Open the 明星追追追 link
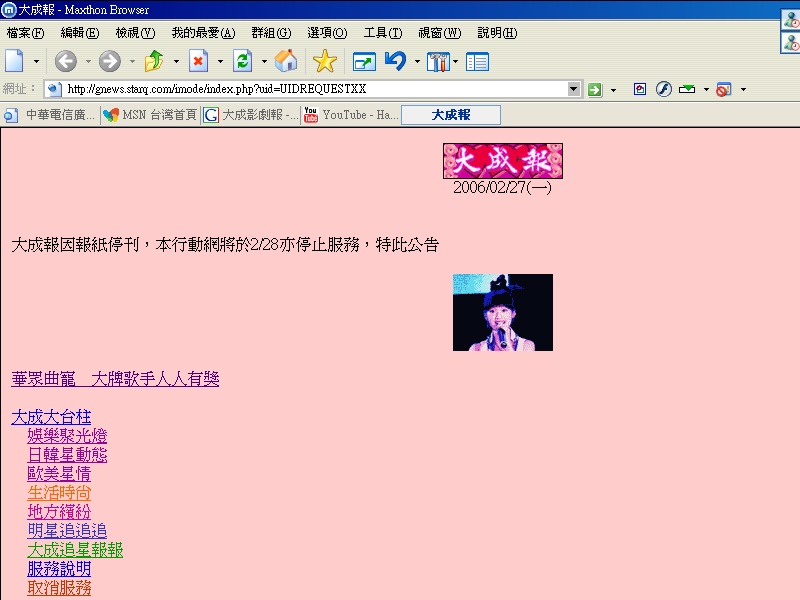800x600 pixels. click(67, 531)
